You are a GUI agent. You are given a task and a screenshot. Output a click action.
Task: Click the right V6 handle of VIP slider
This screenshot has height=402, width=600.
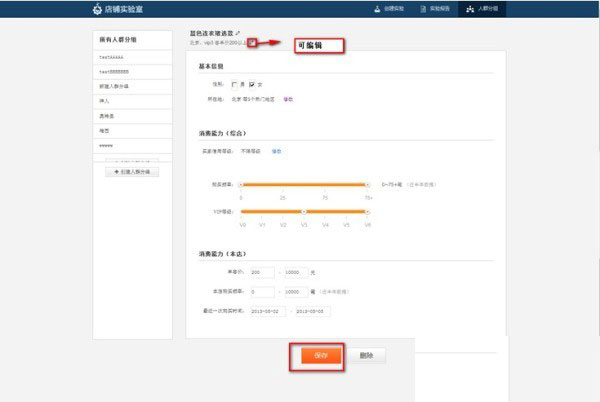coord(367,212)
